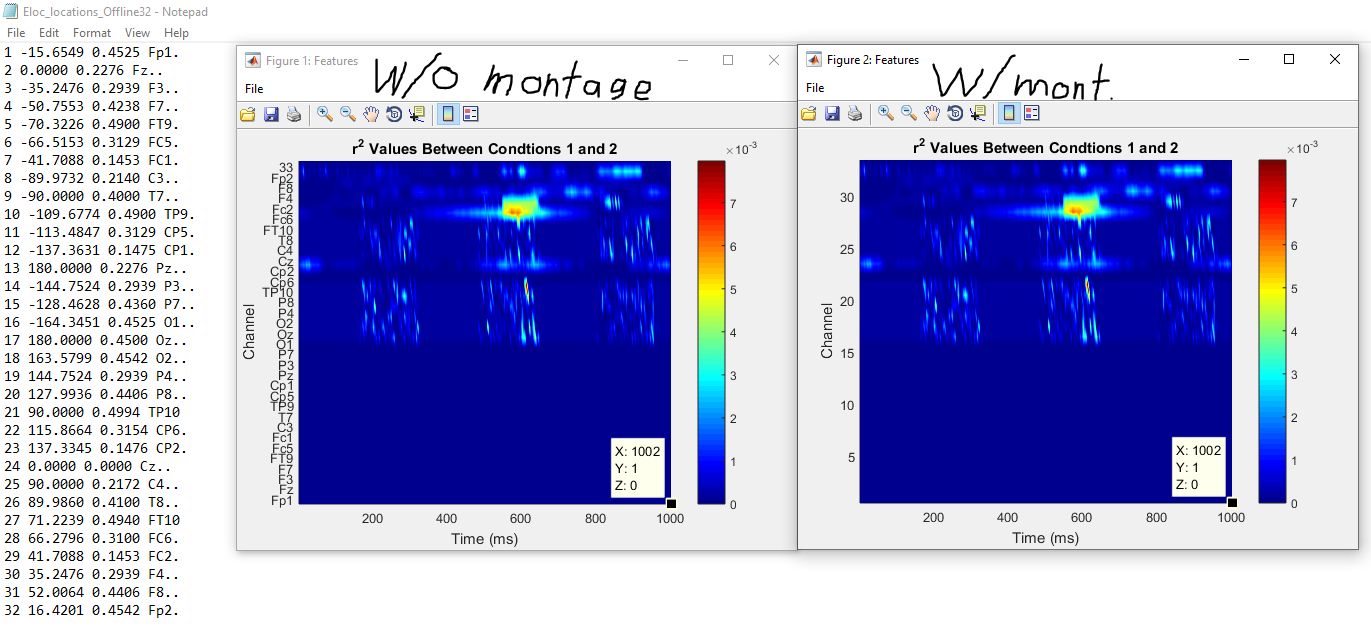This screenshot has width=1371, height=630.
Task: Open Notepad Format menu
Action: (92, 33)
